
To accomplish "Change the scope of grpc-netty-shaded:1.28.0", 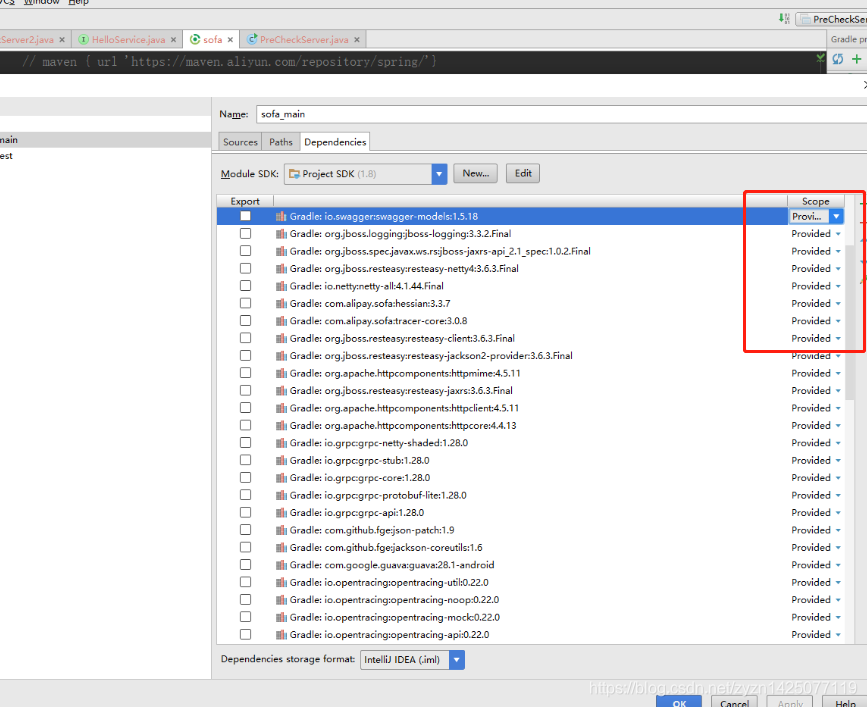I will (x=816, y=443).
